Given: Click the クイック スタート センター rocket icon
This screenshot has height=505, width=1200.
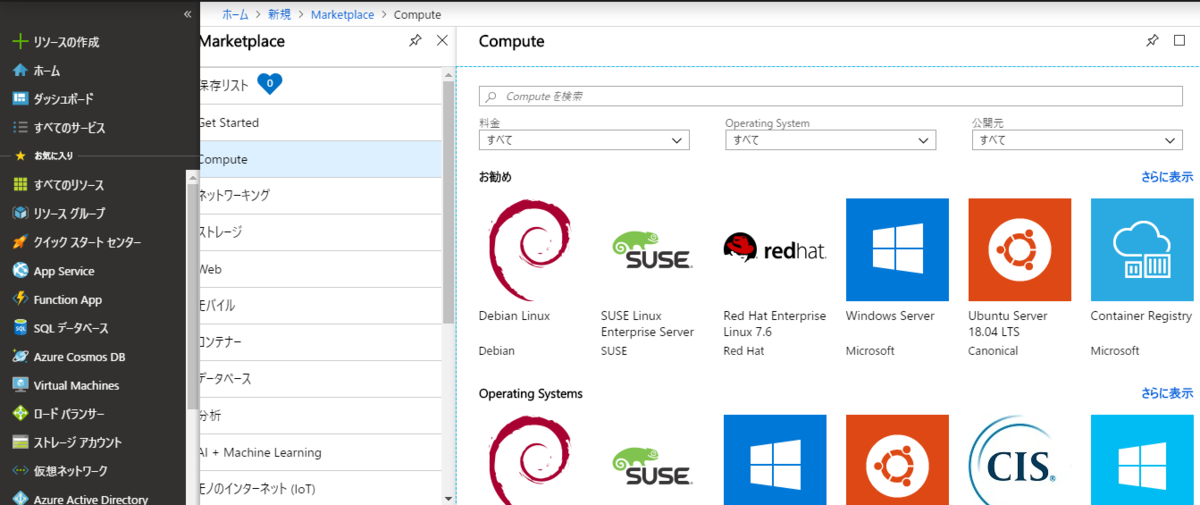Looking at the screenshot, I should (x=19, y=242).
